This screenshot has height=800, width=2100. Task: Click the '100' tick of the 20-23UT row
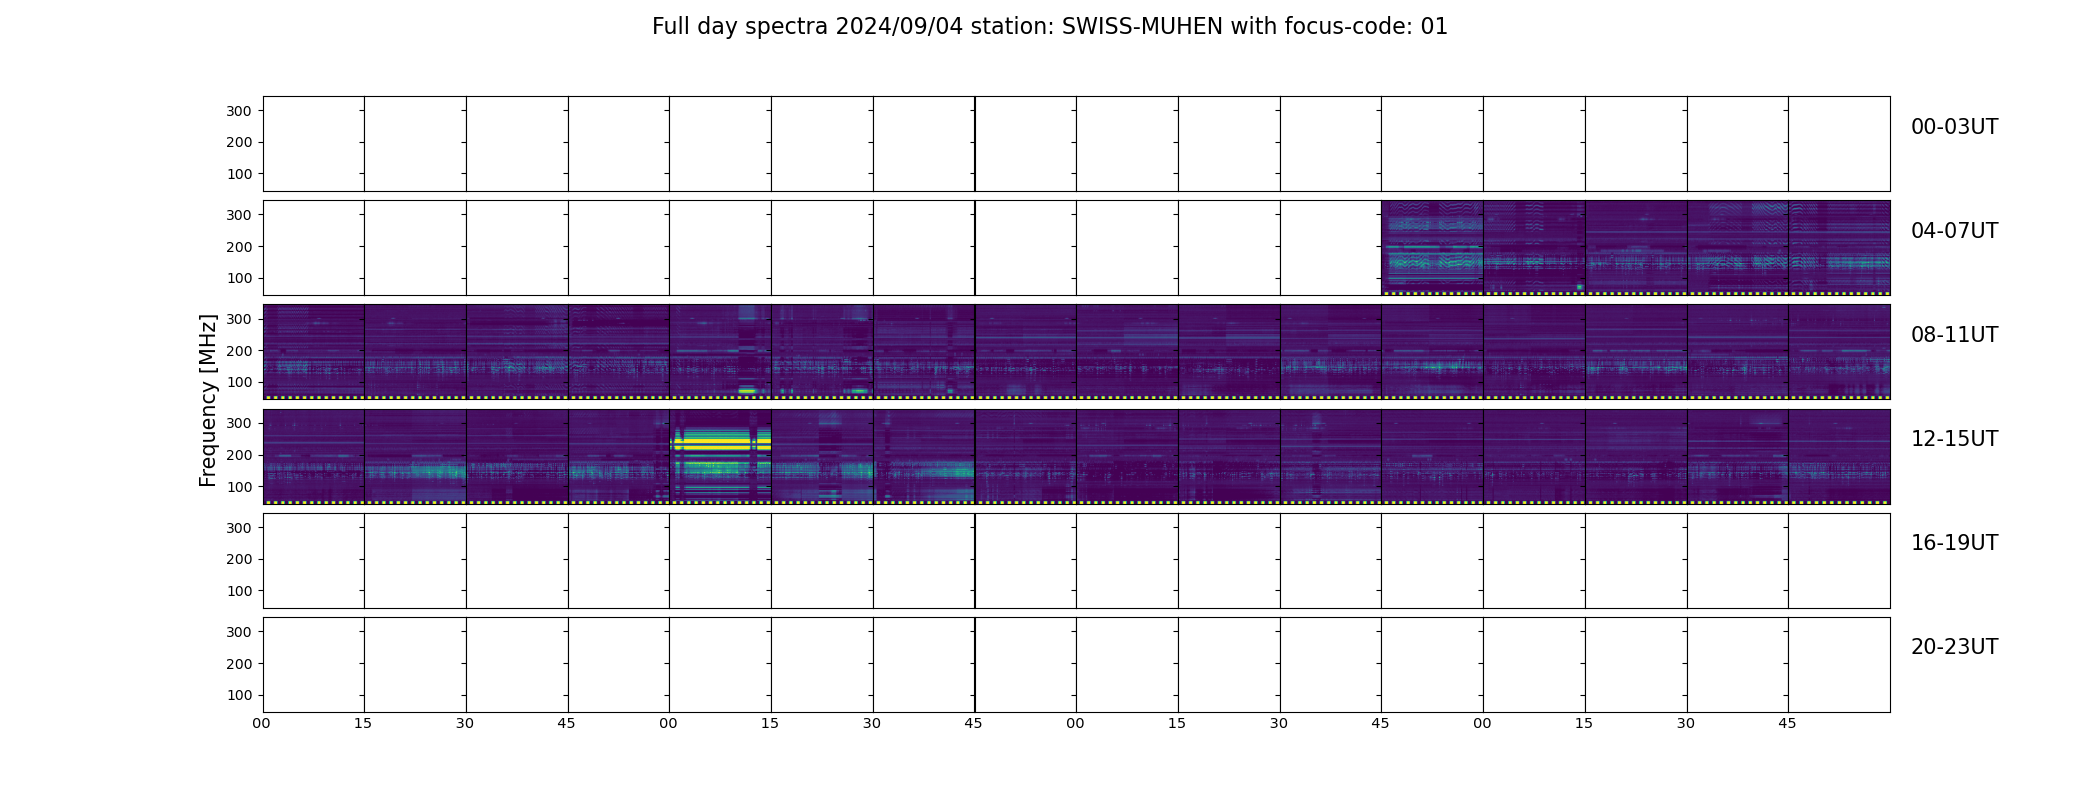pyautogui.click(x=239, y=696)
